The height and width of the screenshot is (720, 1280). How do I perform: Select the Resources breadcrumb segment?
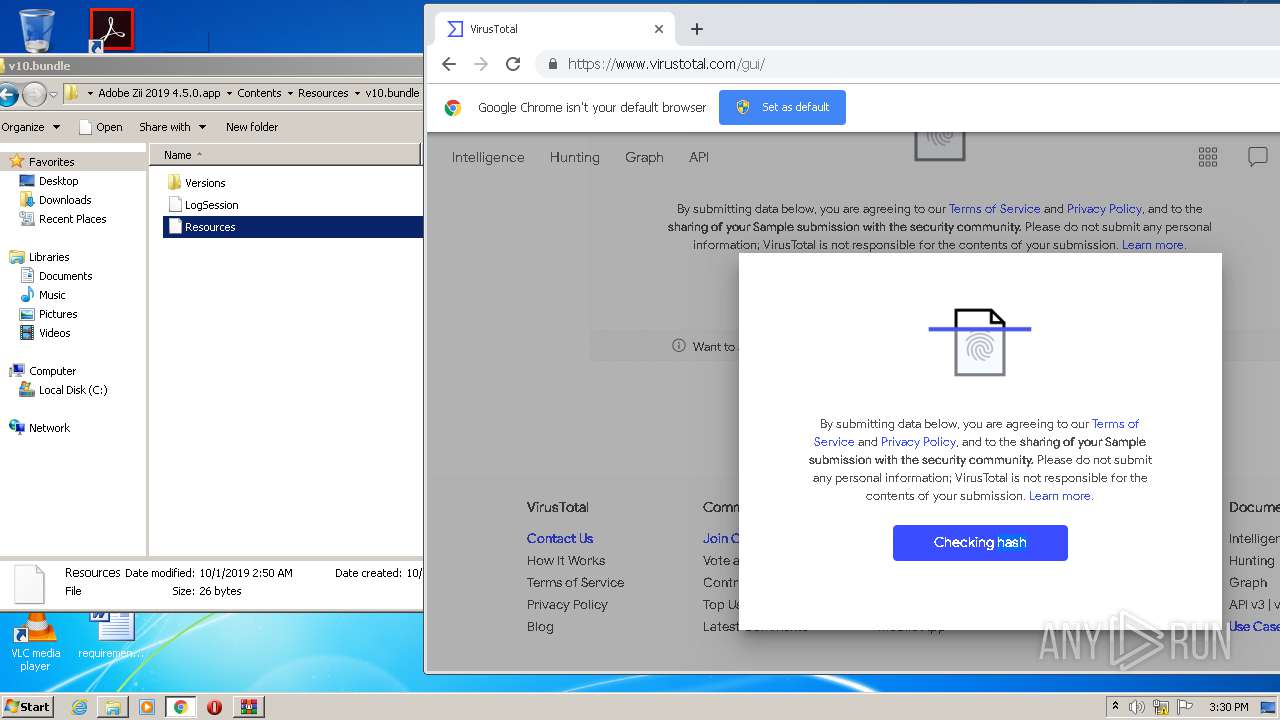(323, 93)
